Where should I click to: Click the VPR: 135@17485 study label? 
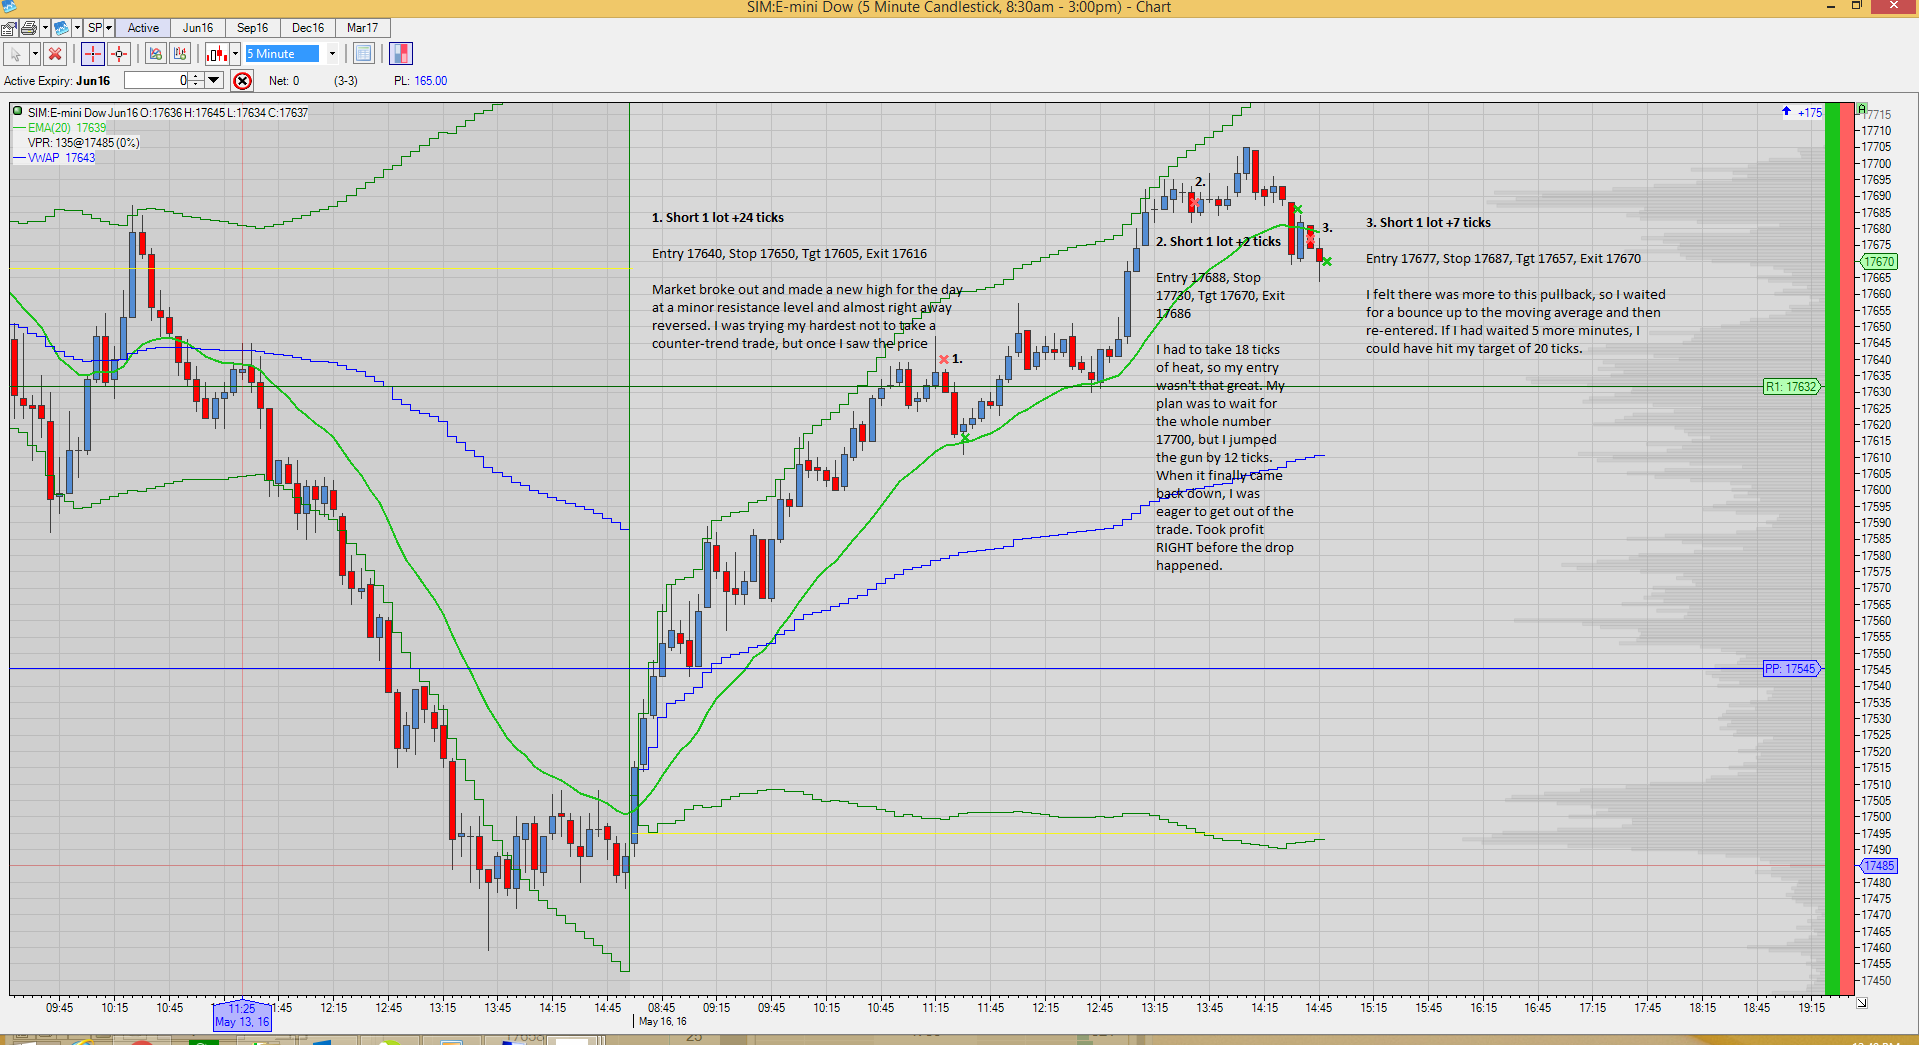[x=84, y=143]
